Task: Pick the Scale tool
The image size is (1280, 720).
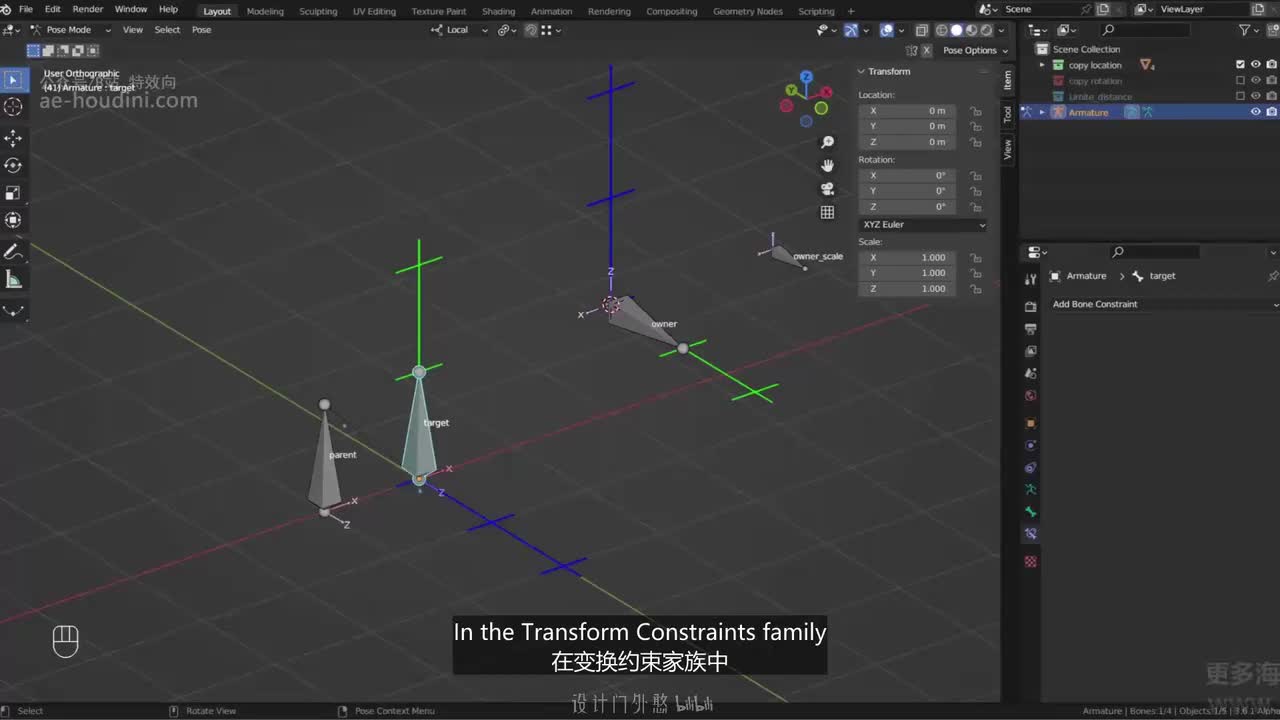Action: 14,192
